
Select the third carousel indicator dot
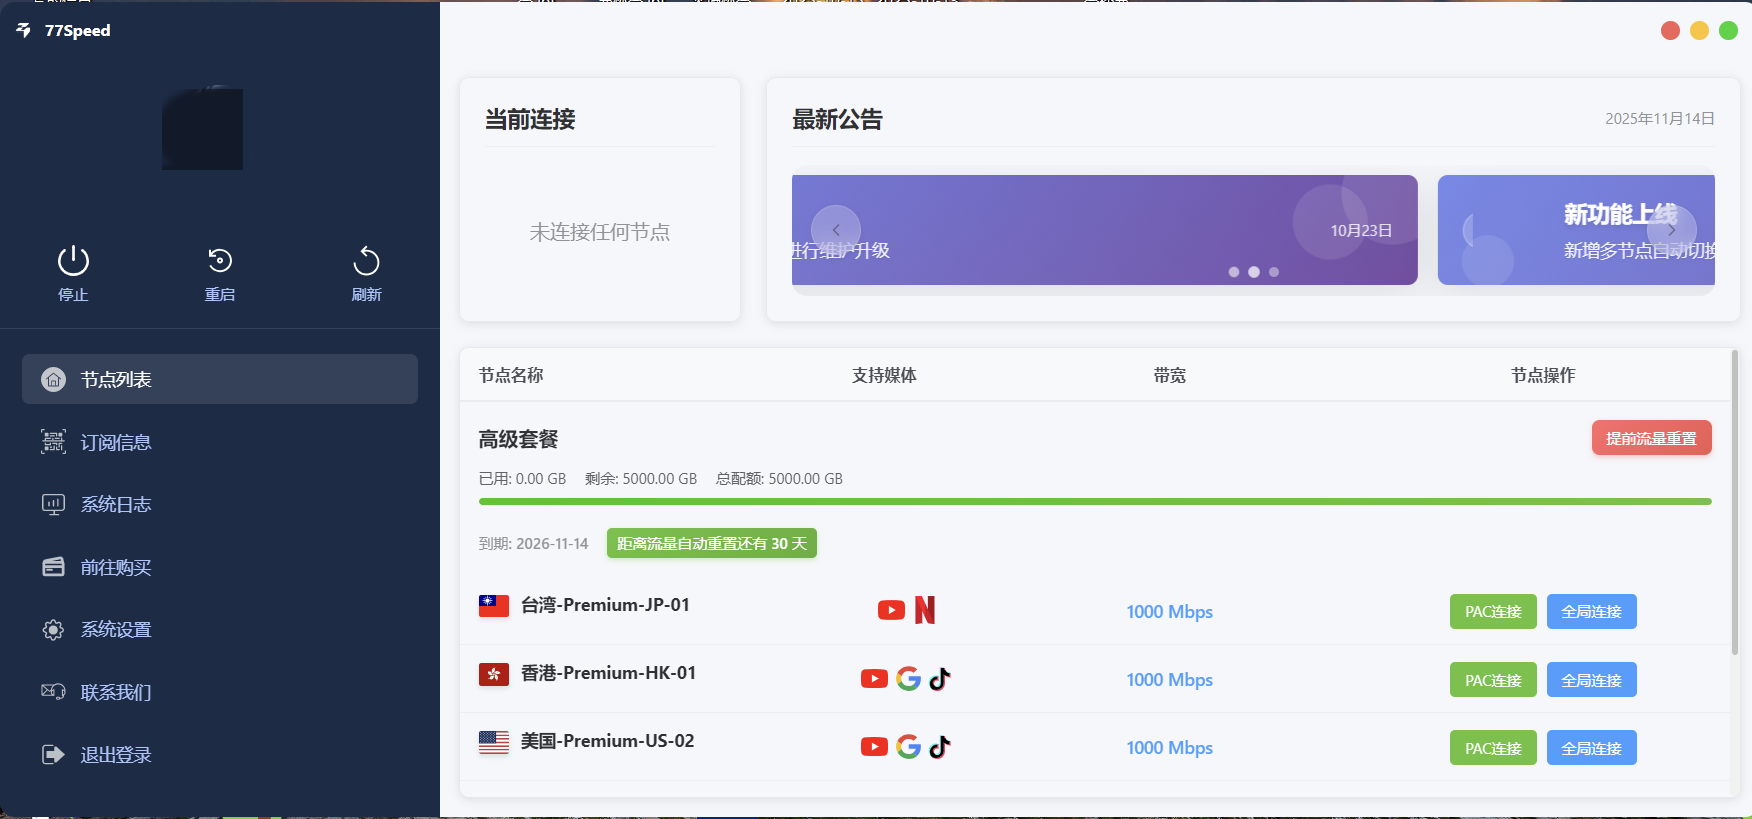[x=1274, y=272]
